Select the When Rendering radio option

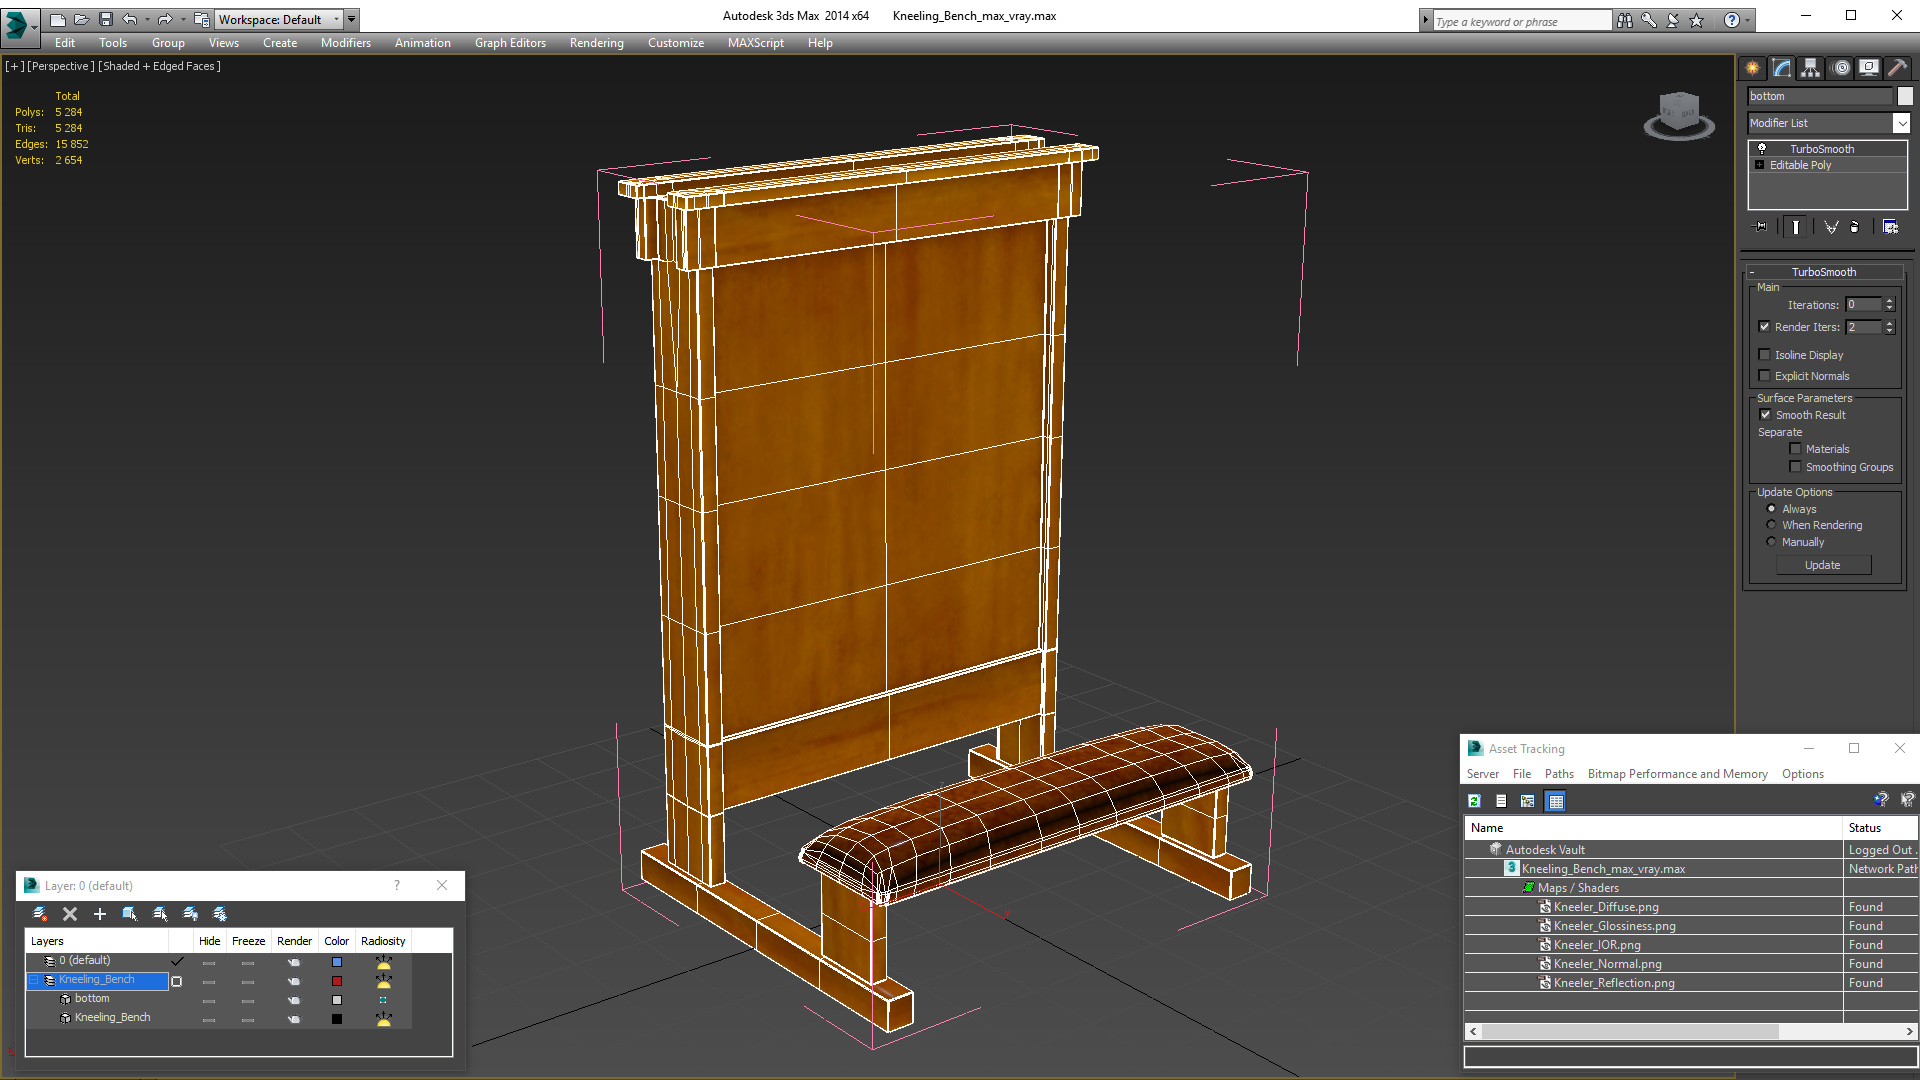tap(1772, 525)
